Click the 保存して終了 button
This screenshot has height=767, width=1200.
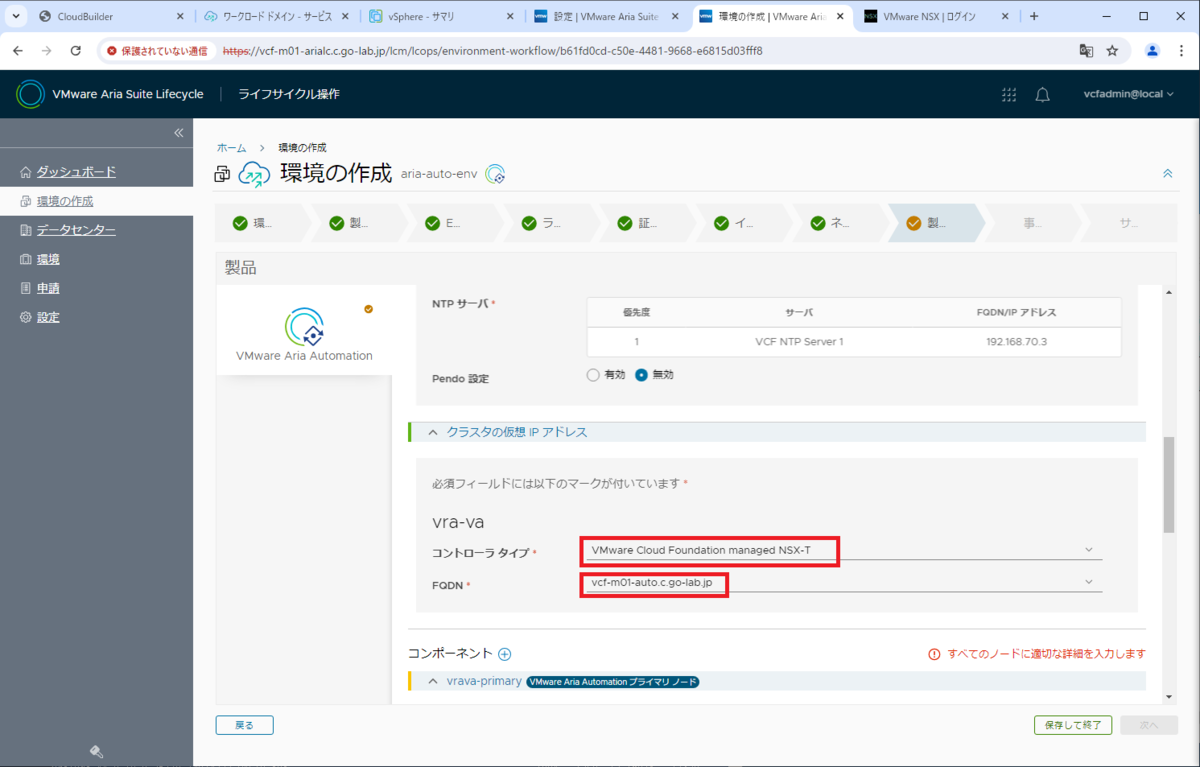pyautogui.click(x=1072, y=725)
